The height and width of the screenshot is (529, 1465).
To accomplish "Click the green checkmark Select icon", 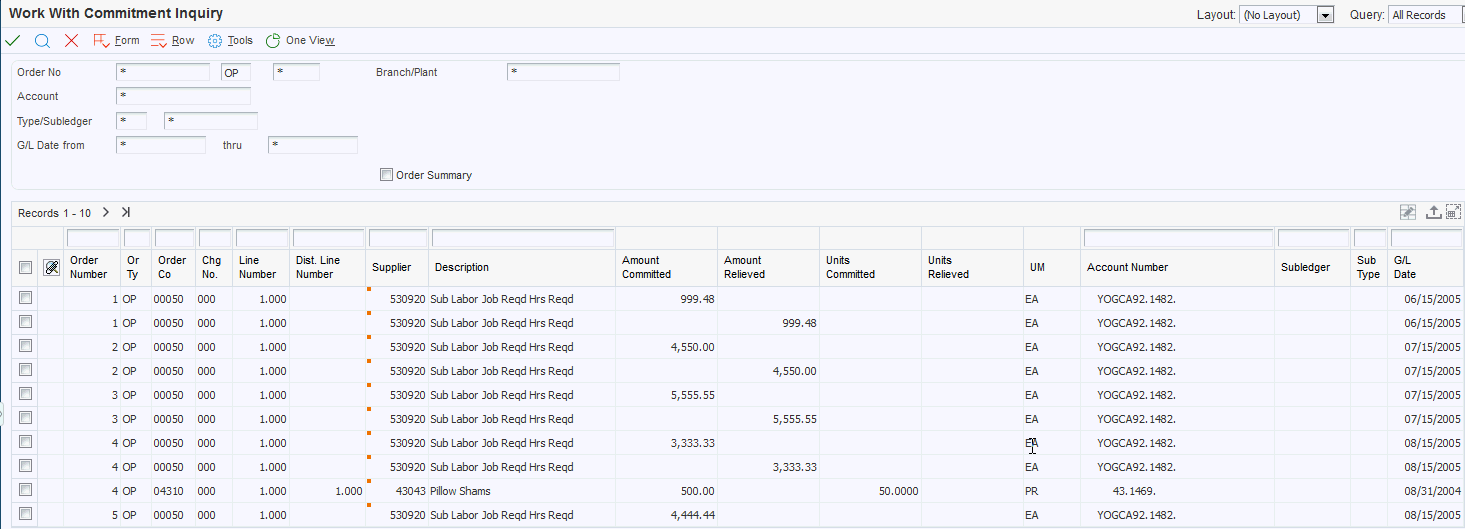I will [x=13, y=41].
